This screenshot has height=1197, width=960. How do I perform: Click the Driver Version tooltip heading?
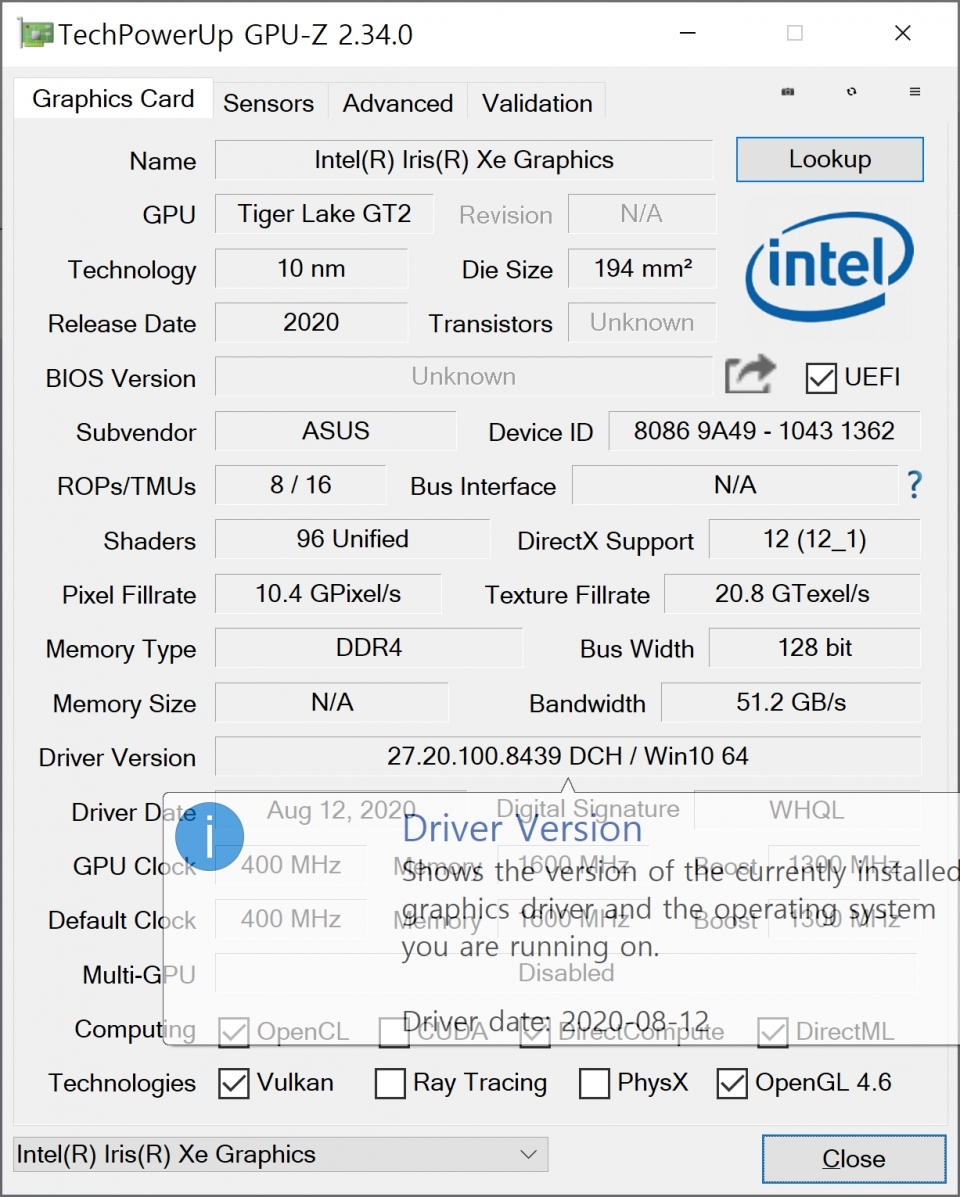522,829
